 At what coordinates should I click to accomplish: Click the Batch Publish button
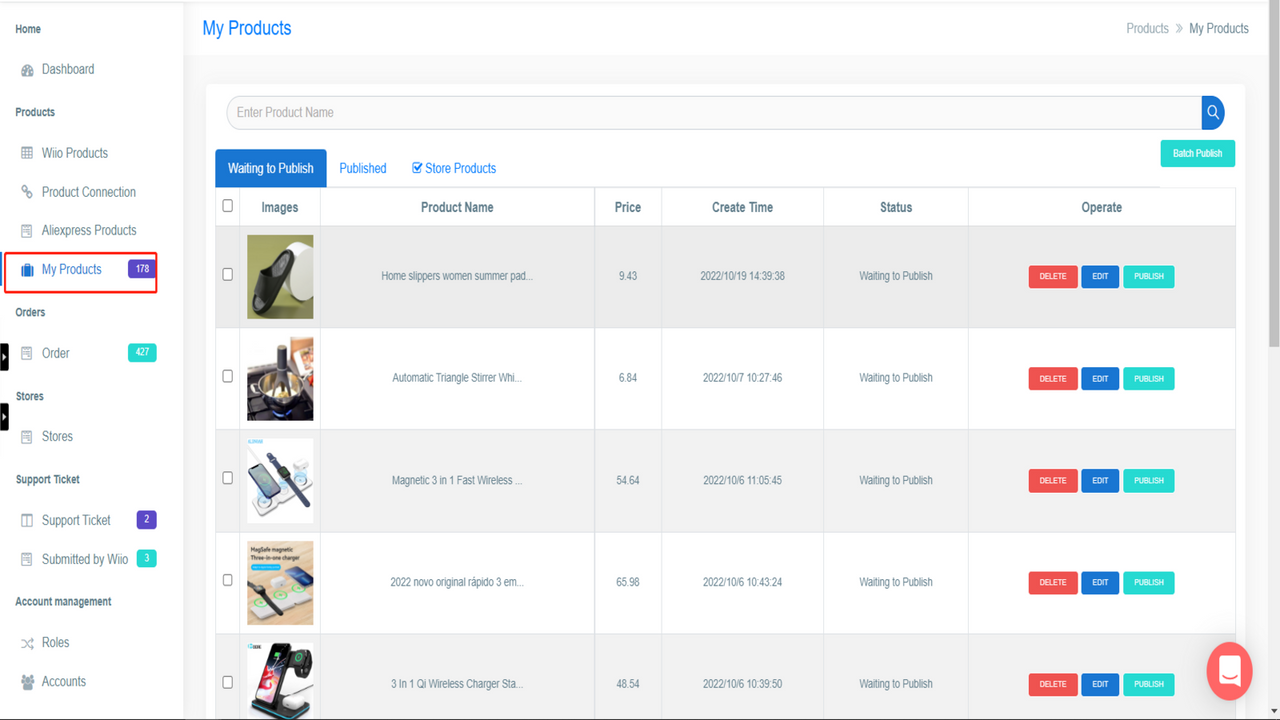(x=1197, y=152)
